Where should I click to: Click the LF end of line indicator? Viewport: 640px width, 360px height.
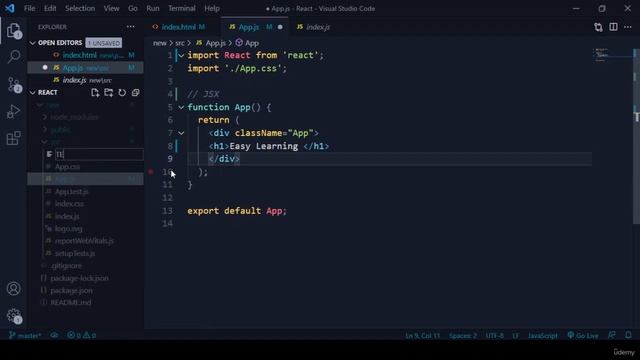coord(516,336)
